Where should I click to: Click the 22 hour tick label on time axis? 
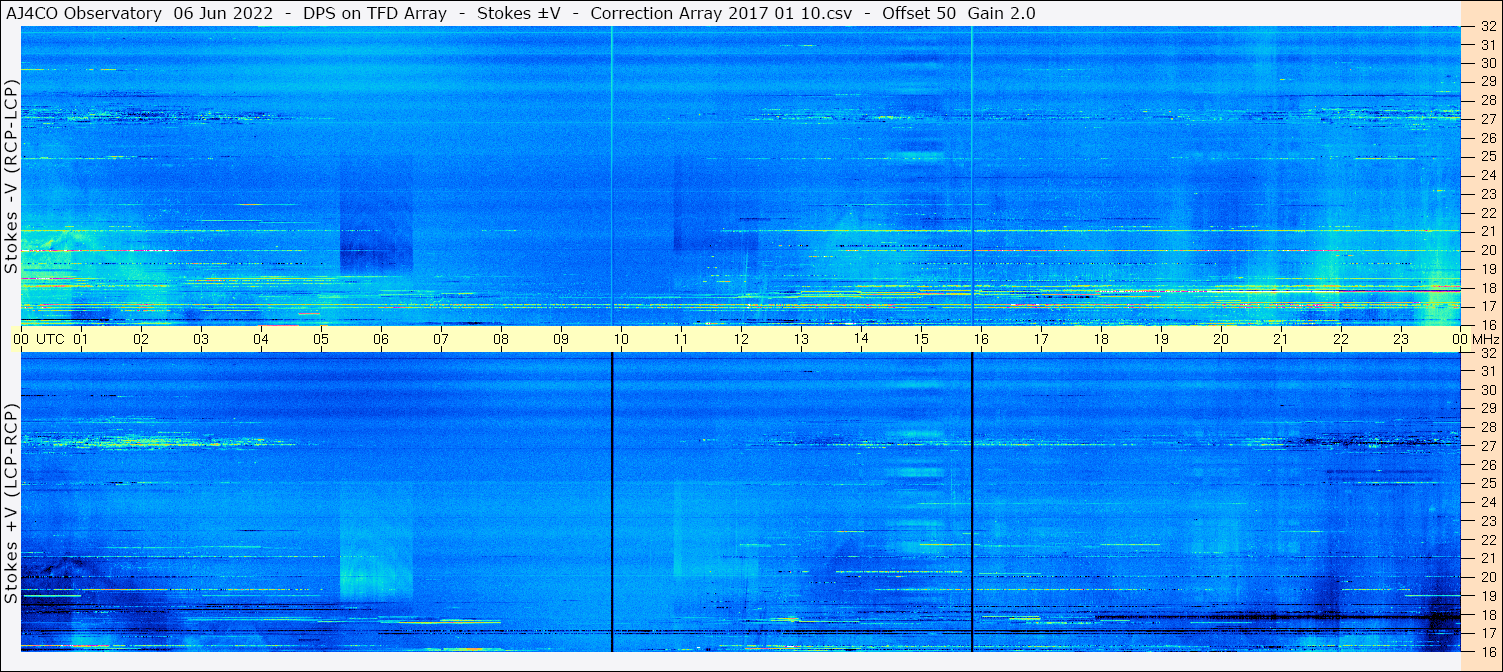1341,339
